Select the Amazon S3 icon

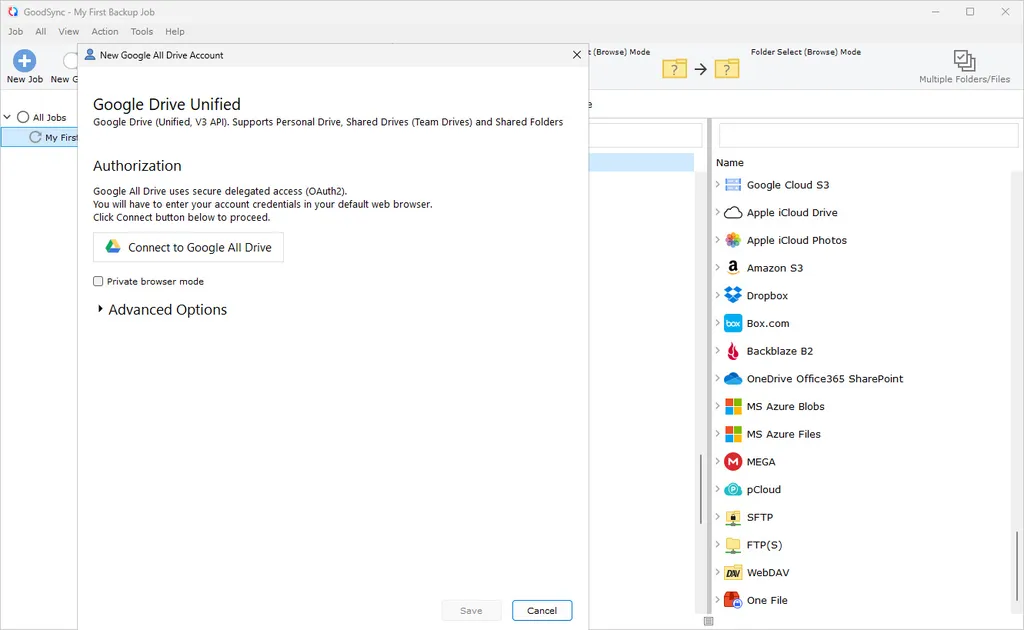click(733, 268)
